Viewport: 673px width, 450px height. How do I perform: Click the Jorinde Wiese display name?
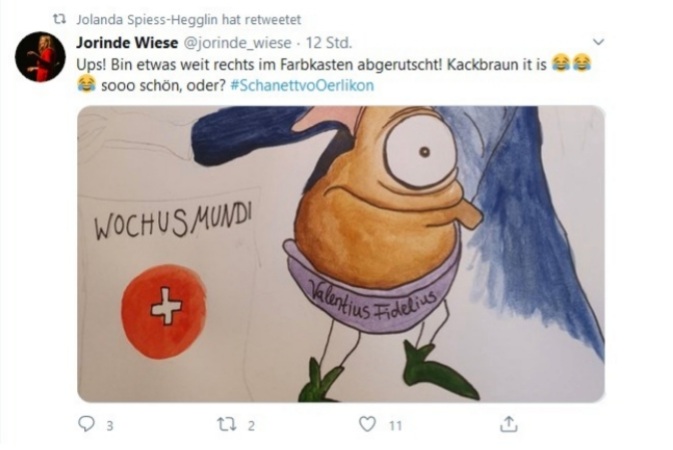(x=127, y=43)
